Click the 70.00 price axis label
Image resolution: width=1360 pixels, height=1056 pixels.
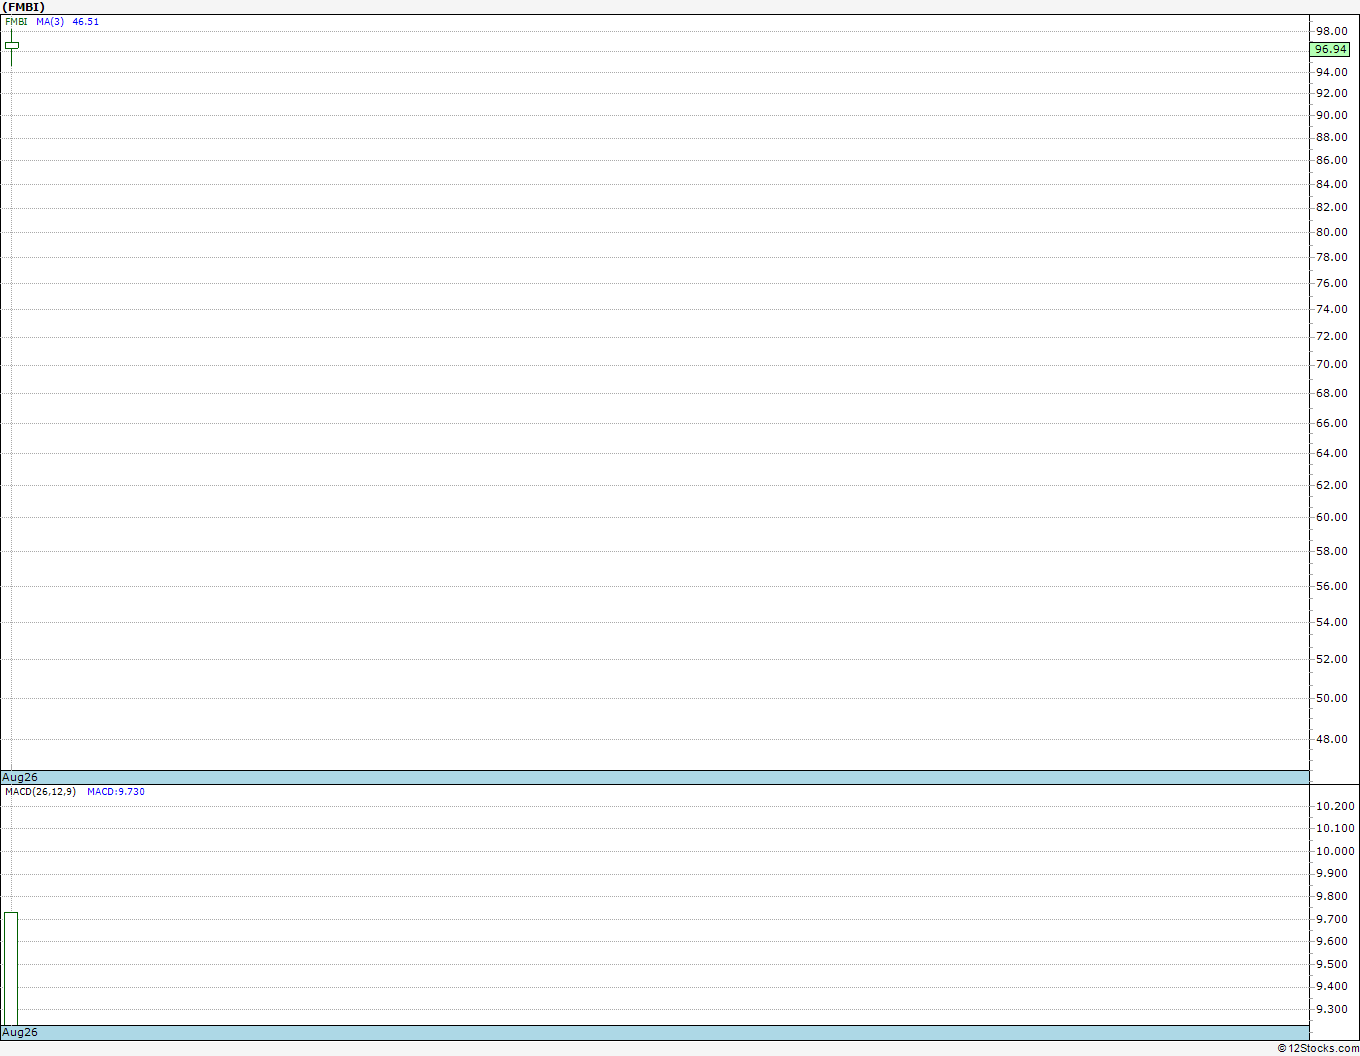(x=1331, y=364)
